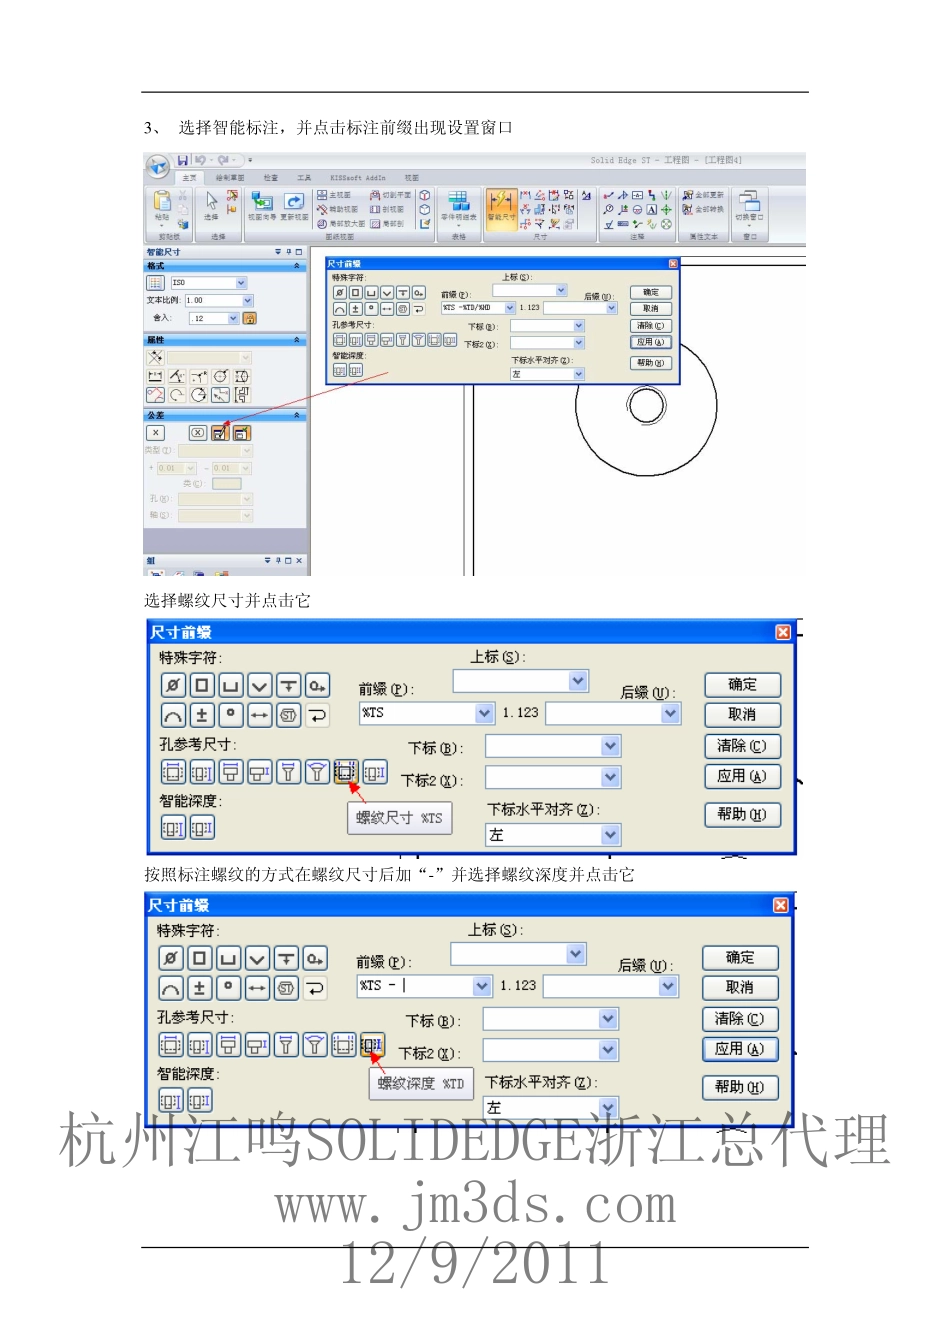Switch to the 主页 ribbon tab
The height and width of the screenshot is (1344, 950).
click(189, 178)
